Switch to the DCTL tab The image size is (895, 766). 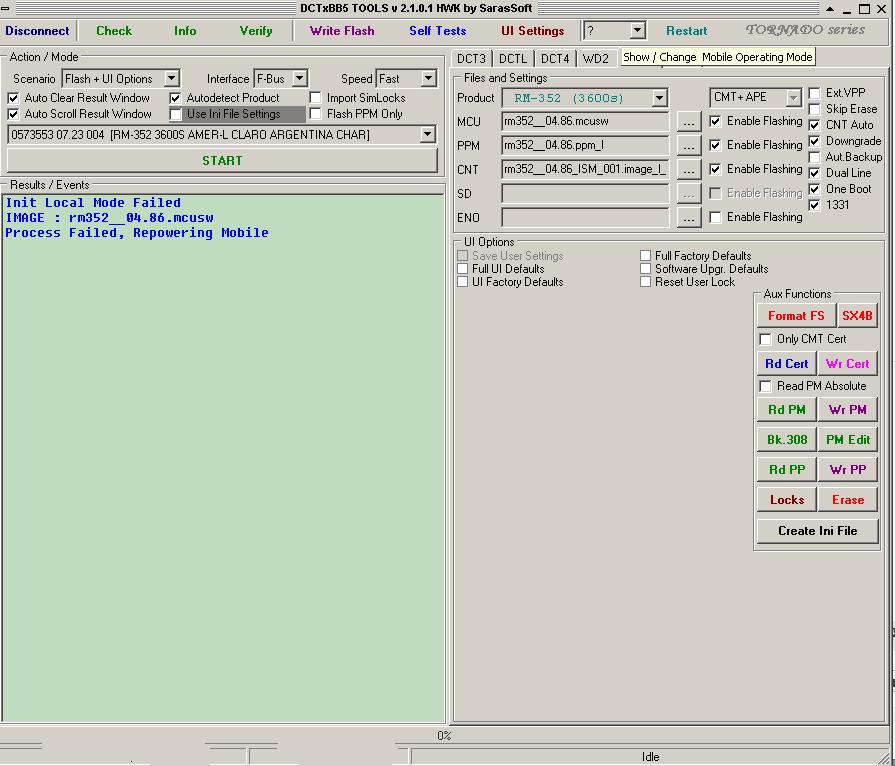pos(513,58)
